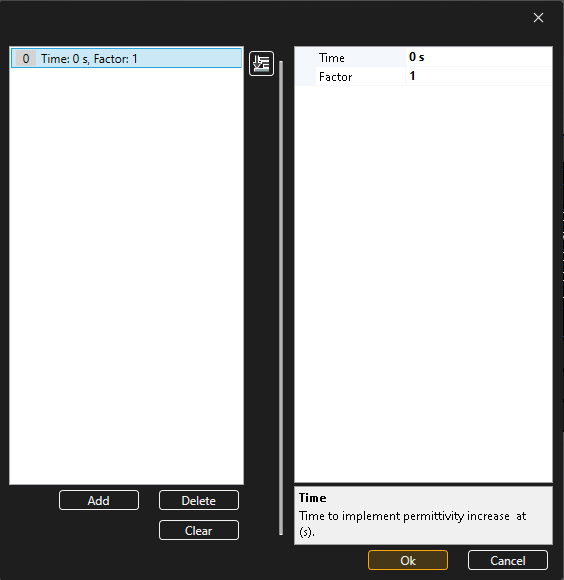Click the sort entries icon button

coord(261,64)
